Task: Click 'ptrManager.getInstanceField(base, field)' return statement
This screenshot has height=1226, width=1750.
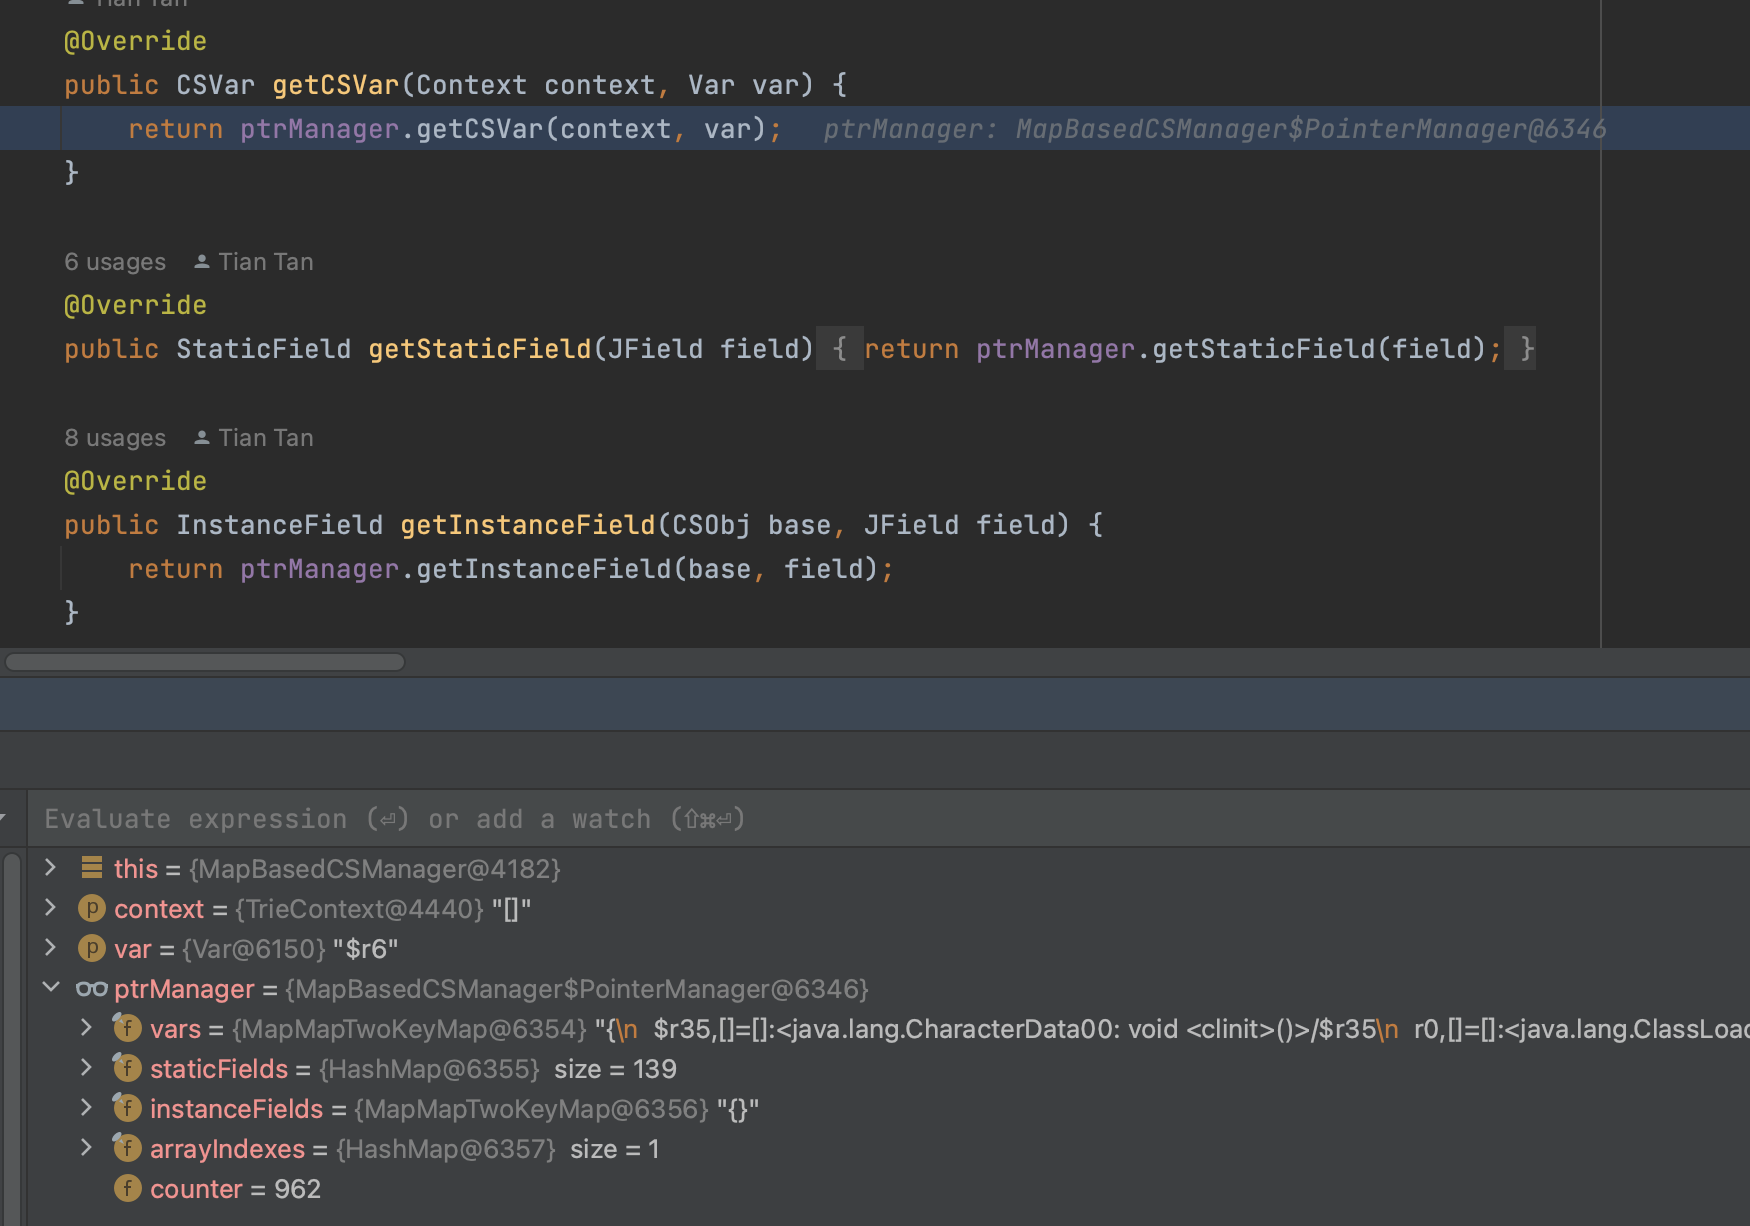Action: (510, 569)
